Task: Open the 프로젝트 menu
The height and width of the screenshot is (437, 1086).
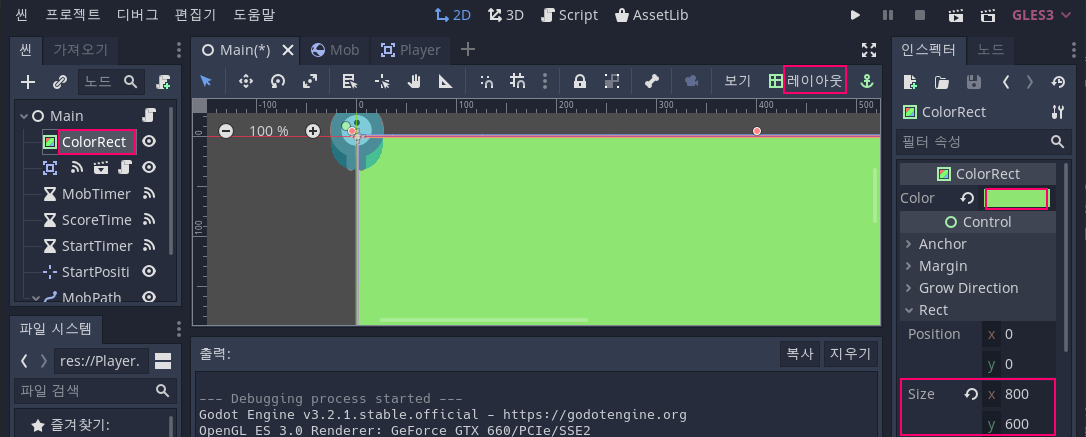Action: pyautogui.click(x=73, y=15)
